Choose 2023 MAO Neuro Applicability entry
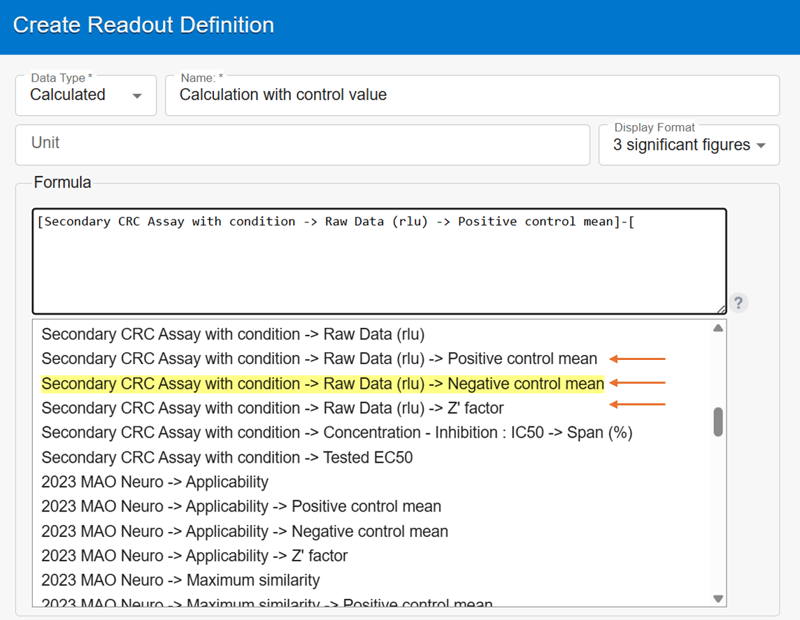 pyautogui.click(x=155, y=482)
